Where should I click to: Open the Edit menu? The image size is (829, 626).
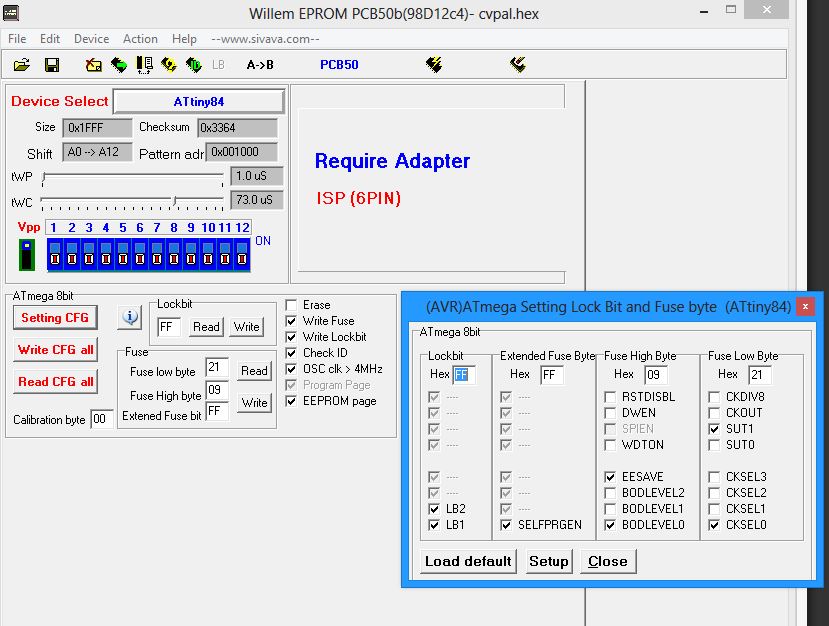[50, 39]
